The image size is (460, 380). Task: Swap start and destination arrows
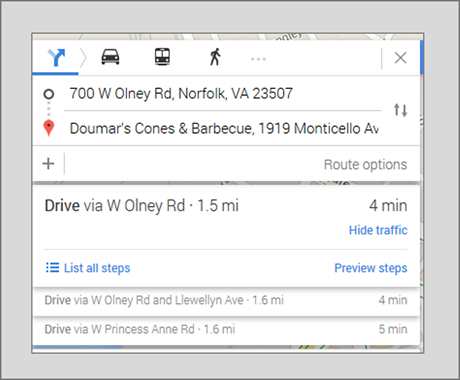[x=400, y=110]
